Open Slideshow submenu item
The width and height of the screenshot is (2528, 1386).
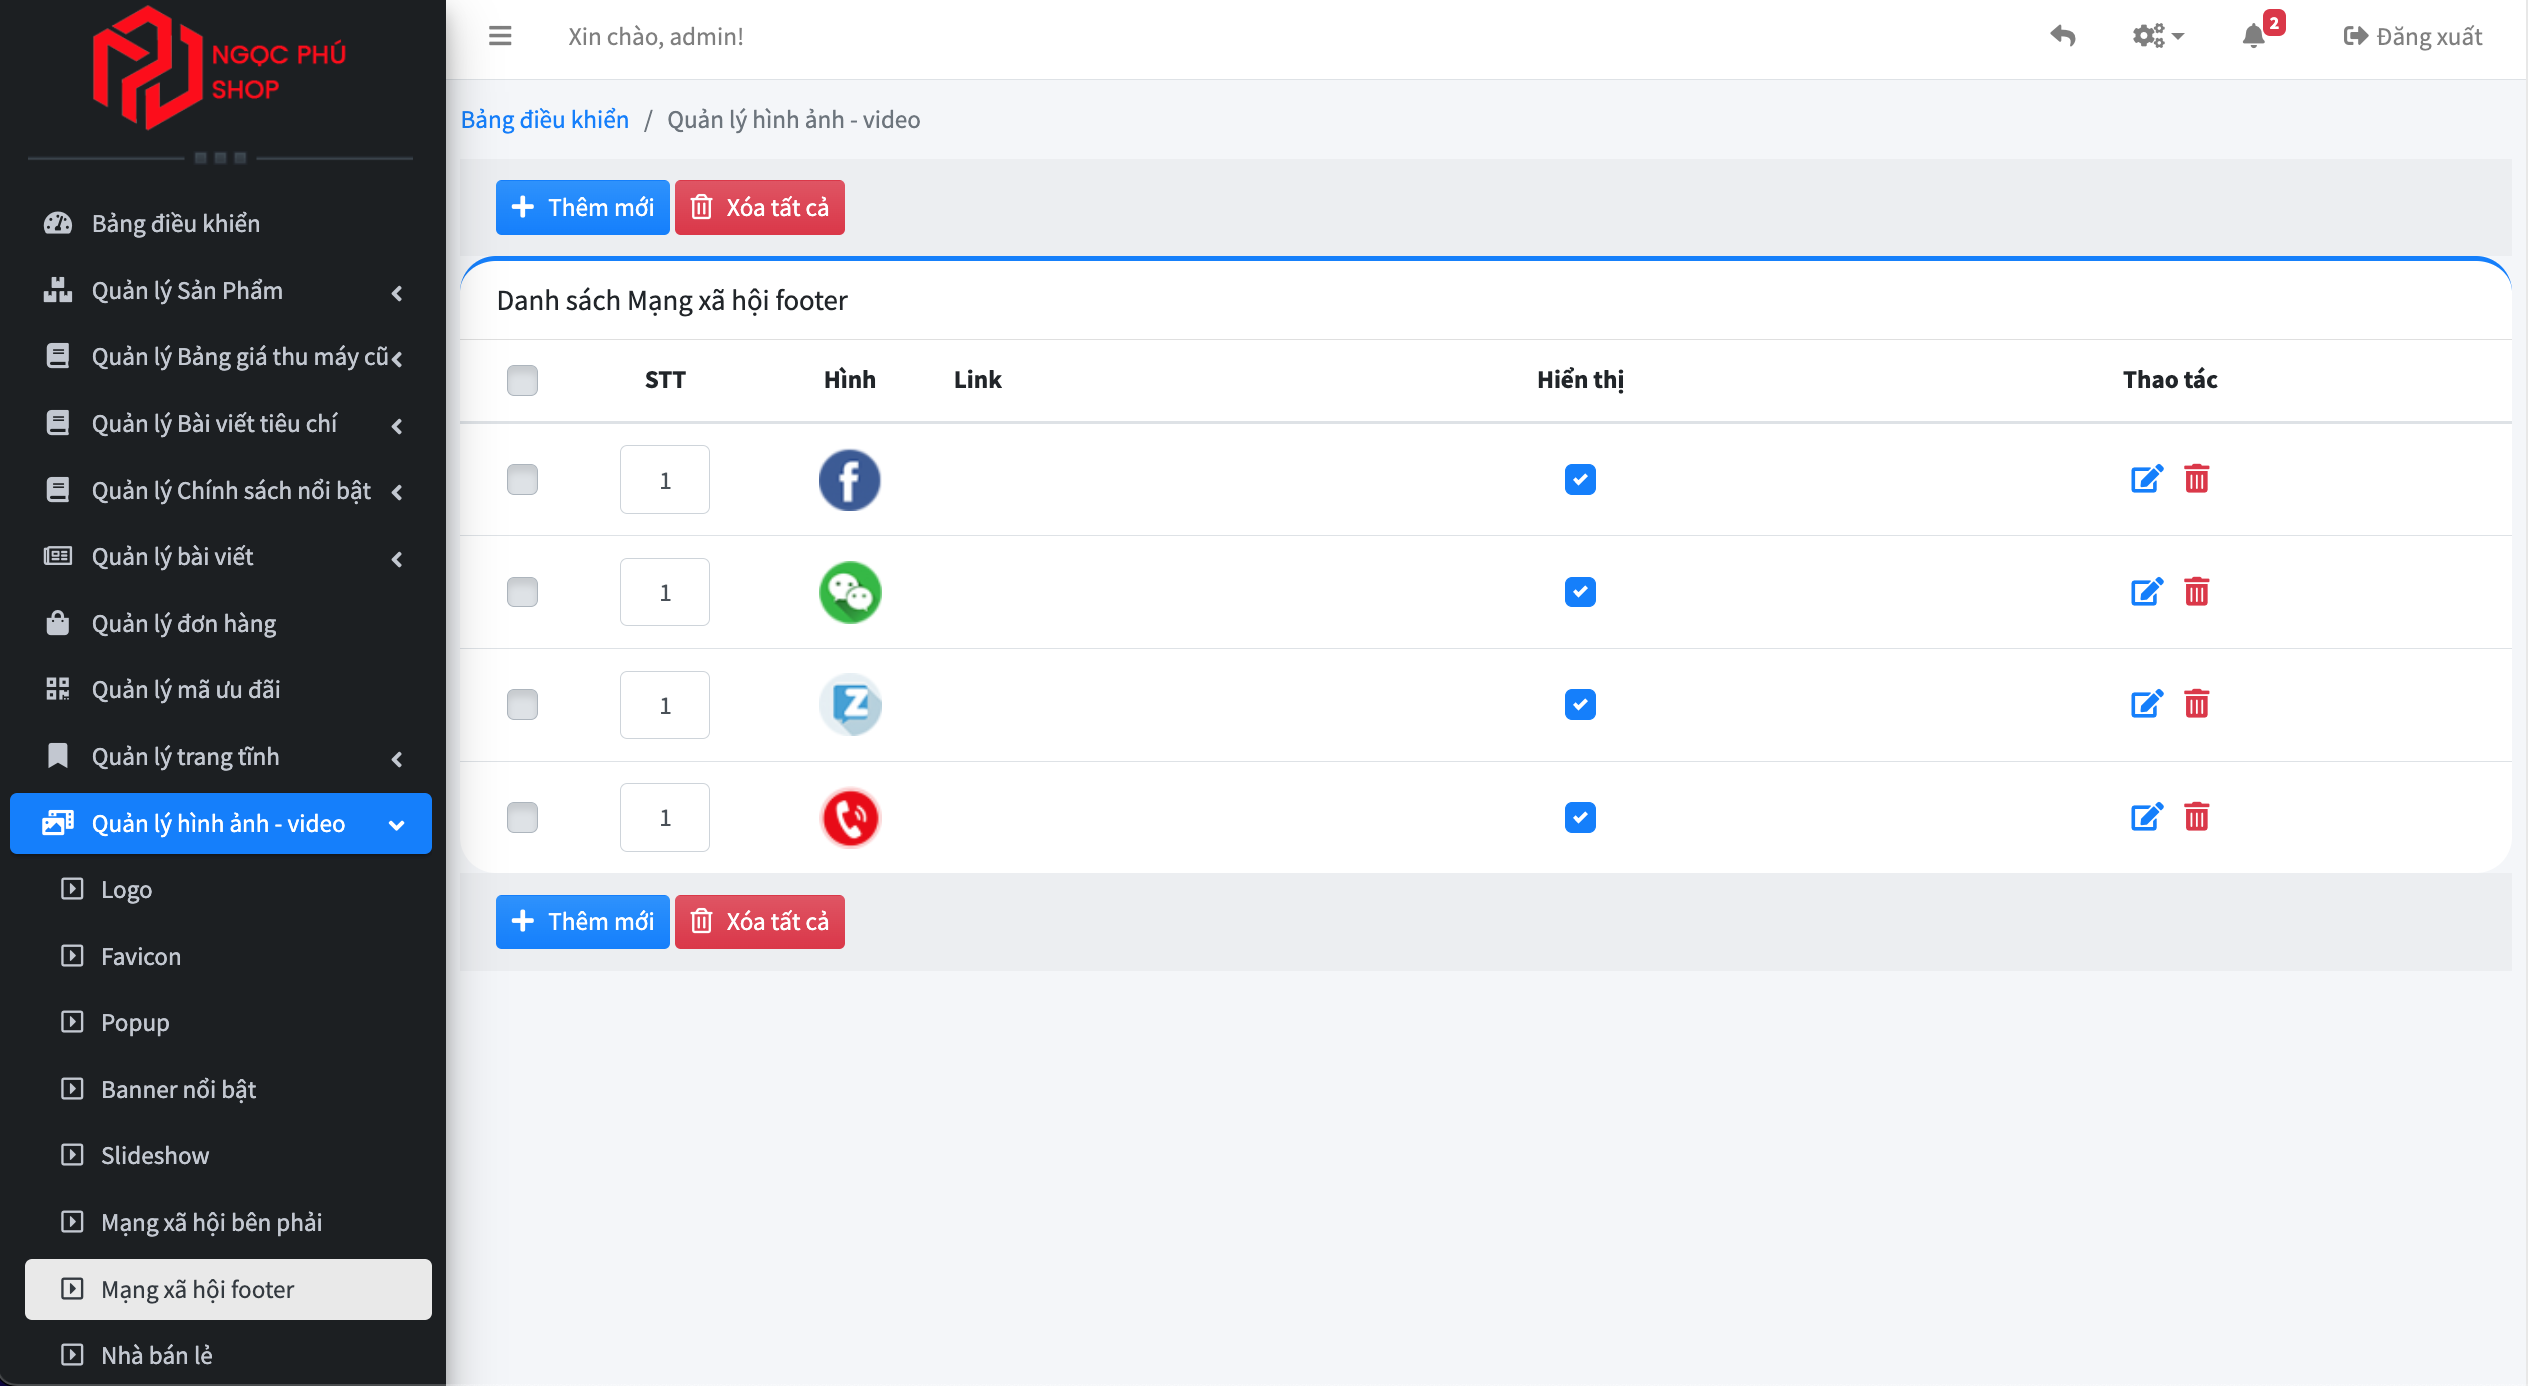pyautogui.click(x=155, y=1156)
